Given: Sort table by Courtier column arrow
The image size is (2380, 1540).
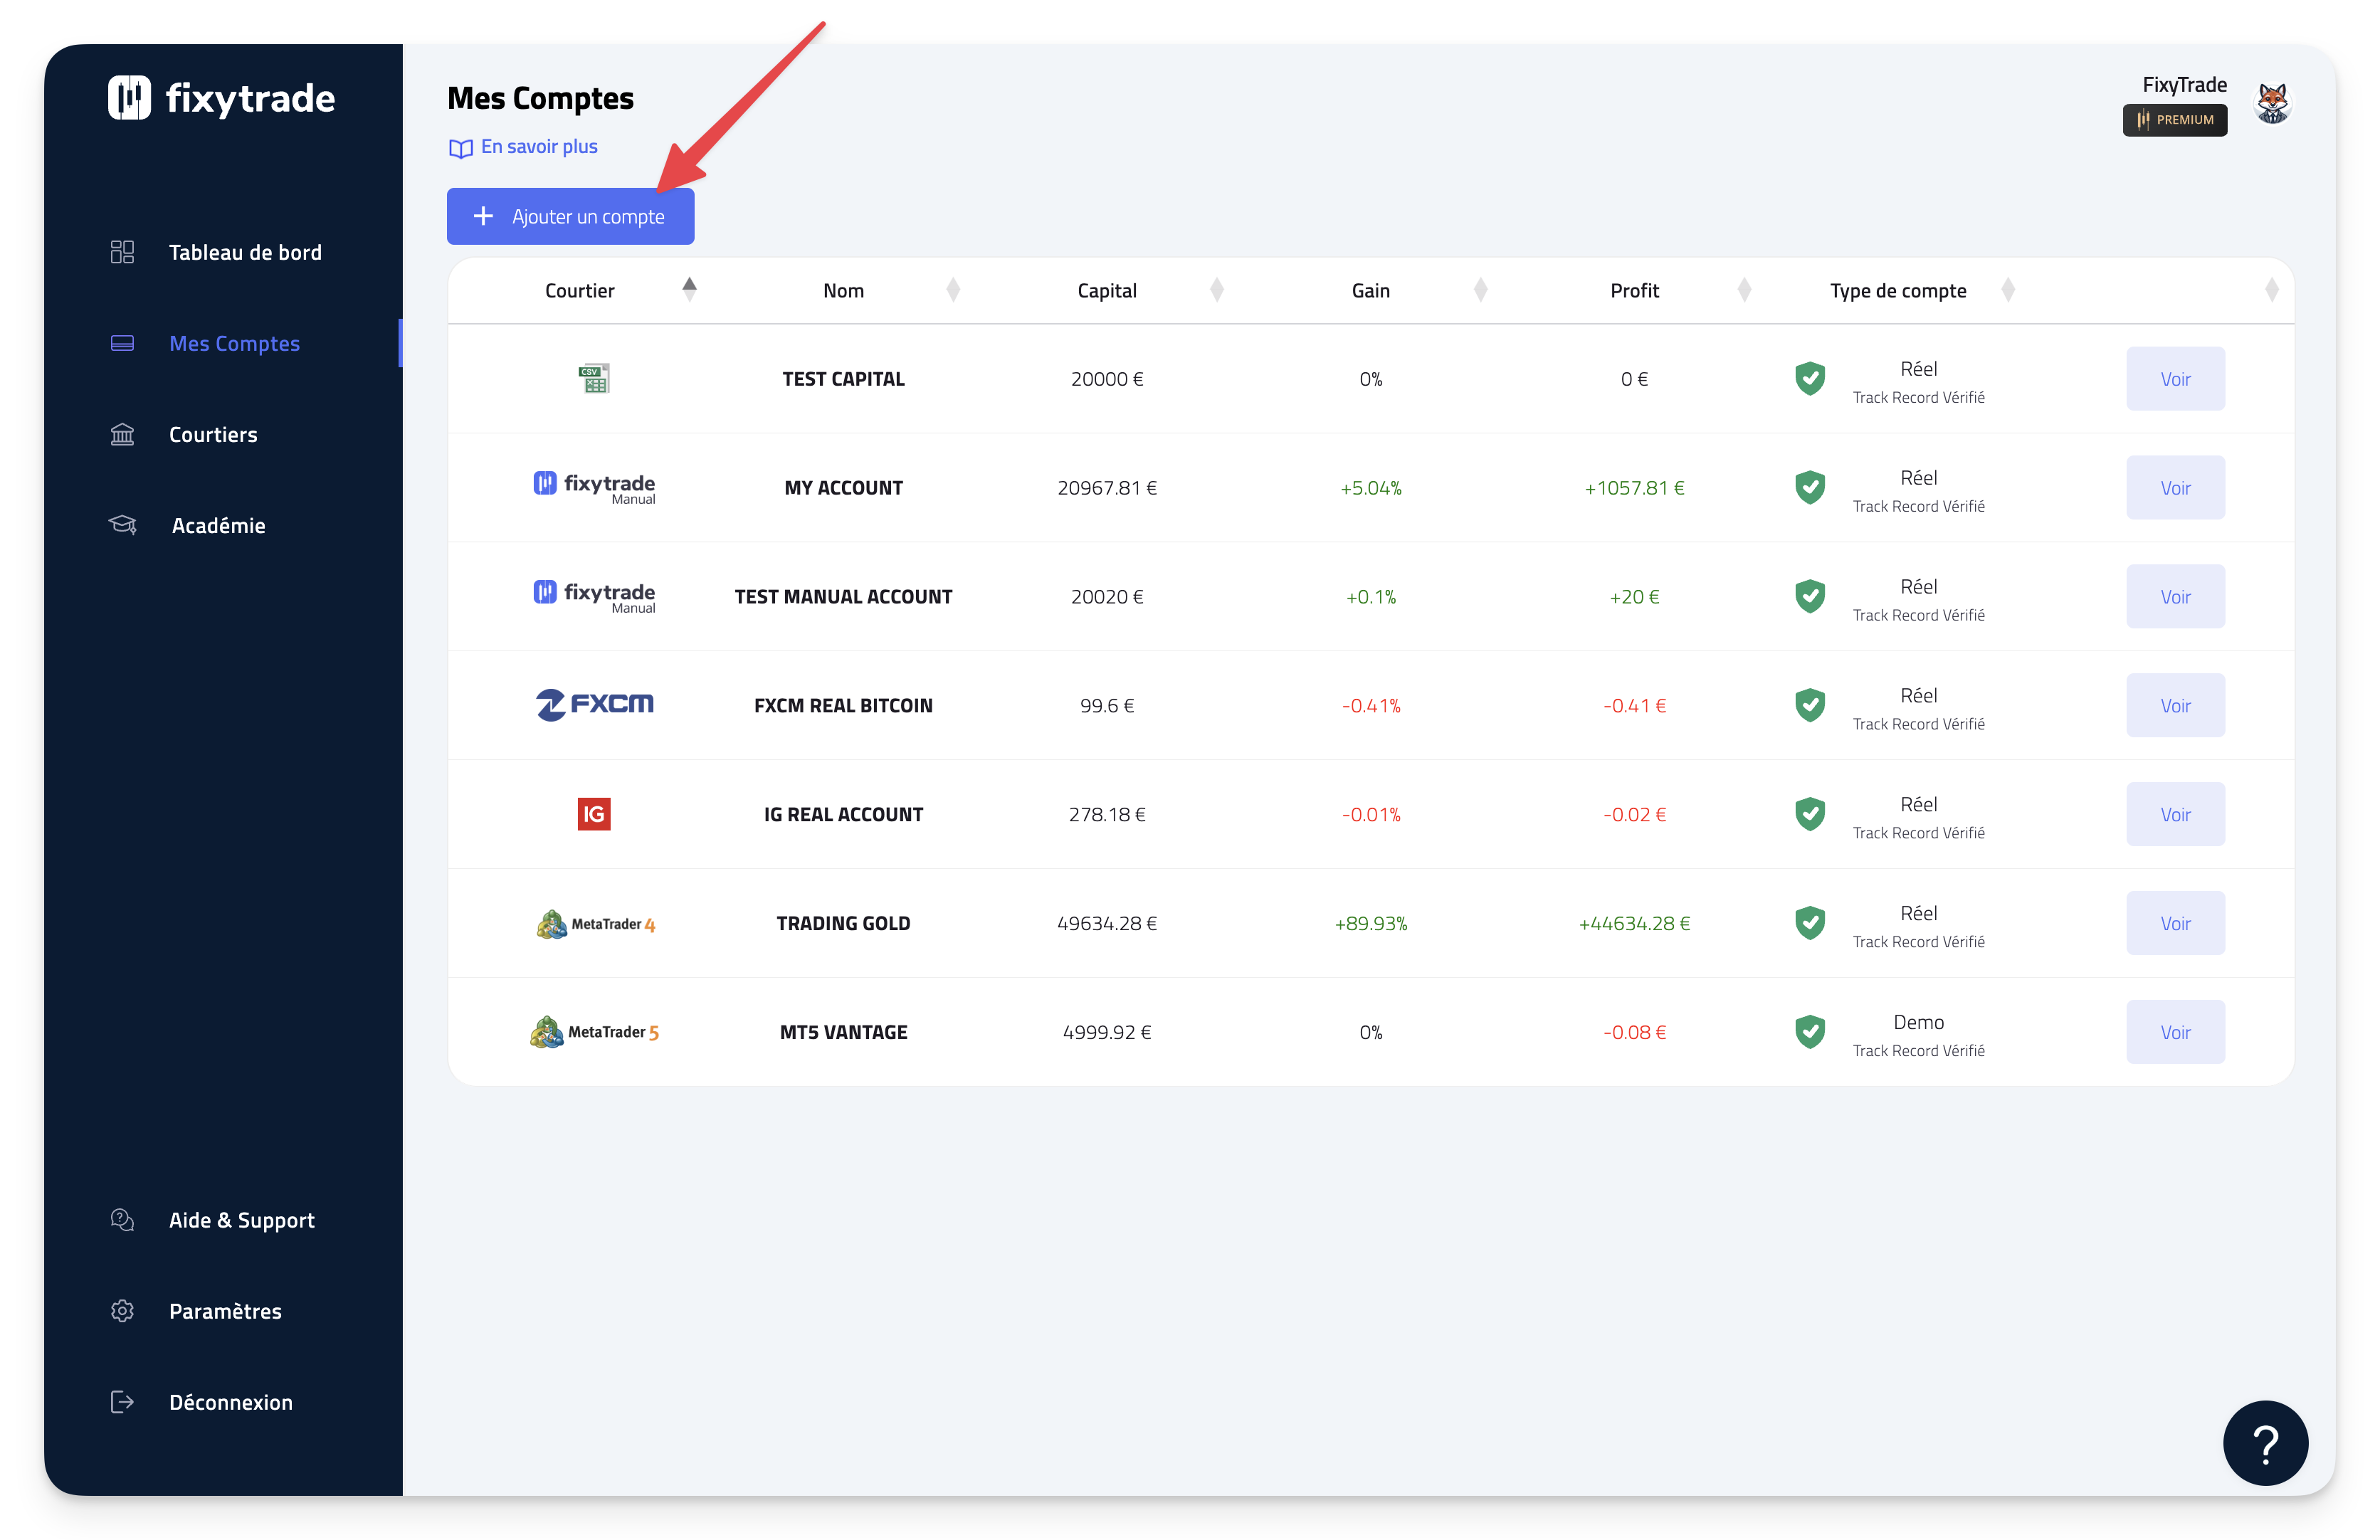Looking at the screenshot, I should tap(689, 290).
